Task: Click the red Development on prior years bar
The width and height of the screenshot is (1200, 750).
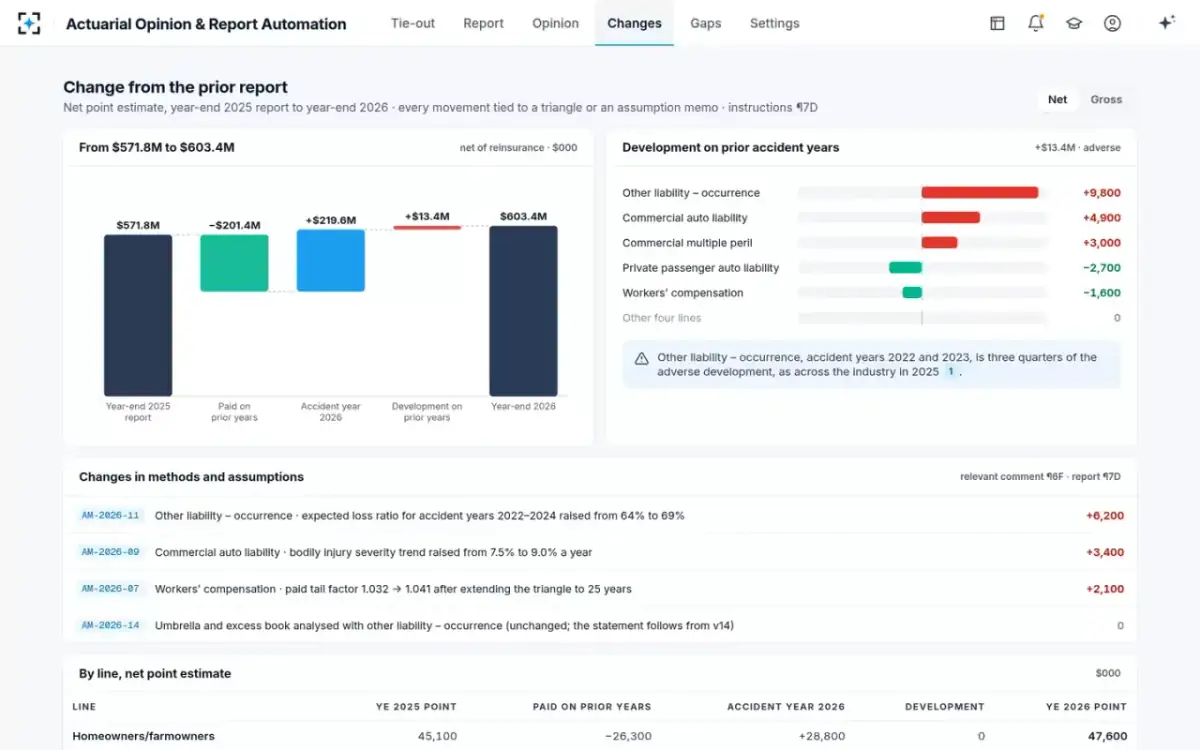Action: pos(427,227)
